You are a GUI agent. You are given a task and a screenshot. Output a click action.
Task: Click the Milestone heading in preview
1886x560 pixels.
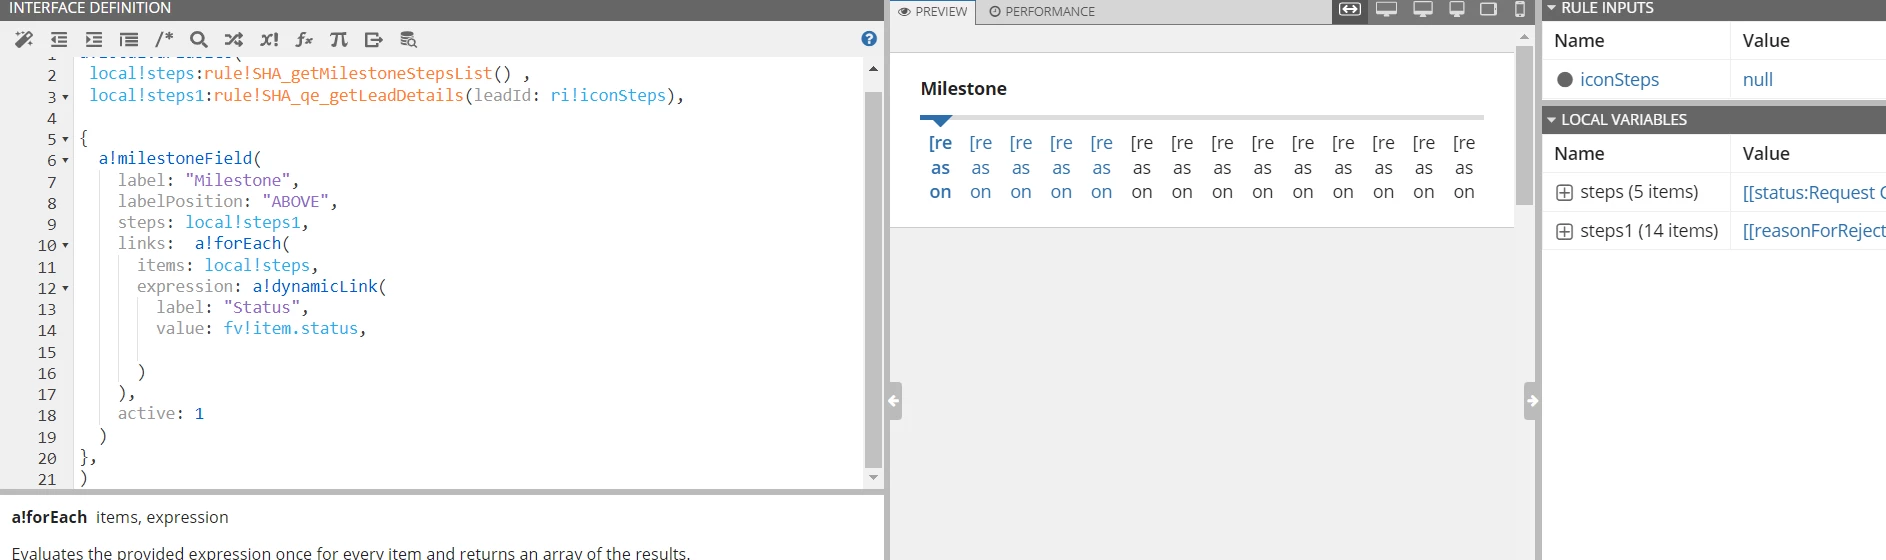pos(963,89)
